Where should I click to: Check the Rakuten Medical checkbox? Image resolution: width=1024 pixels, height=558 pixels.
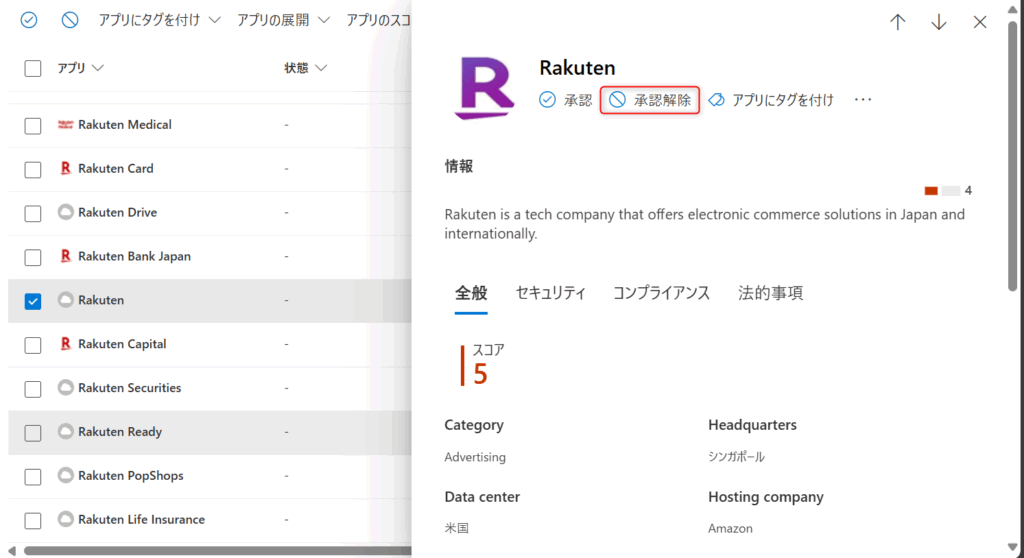(33, 125)
